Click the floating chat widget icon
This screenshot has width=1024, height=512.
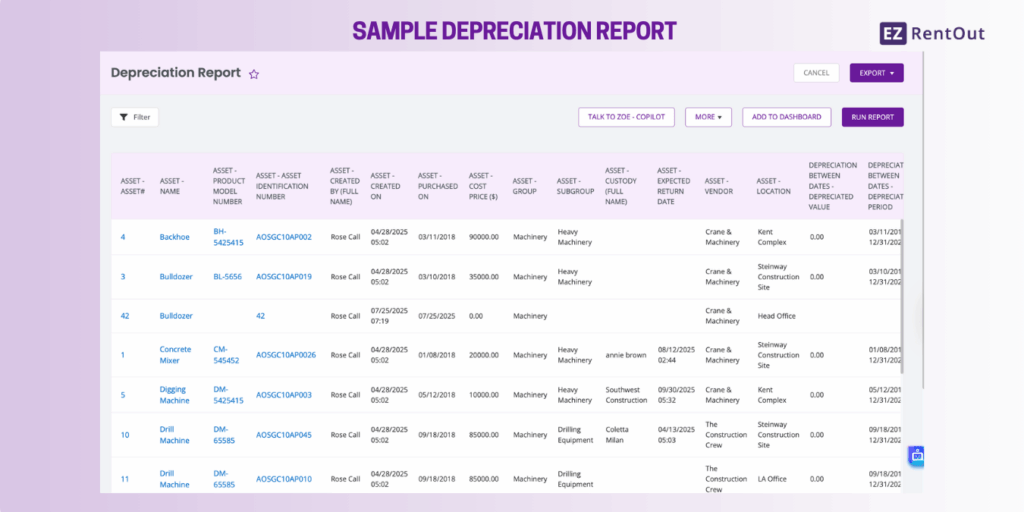coord(916,455)
